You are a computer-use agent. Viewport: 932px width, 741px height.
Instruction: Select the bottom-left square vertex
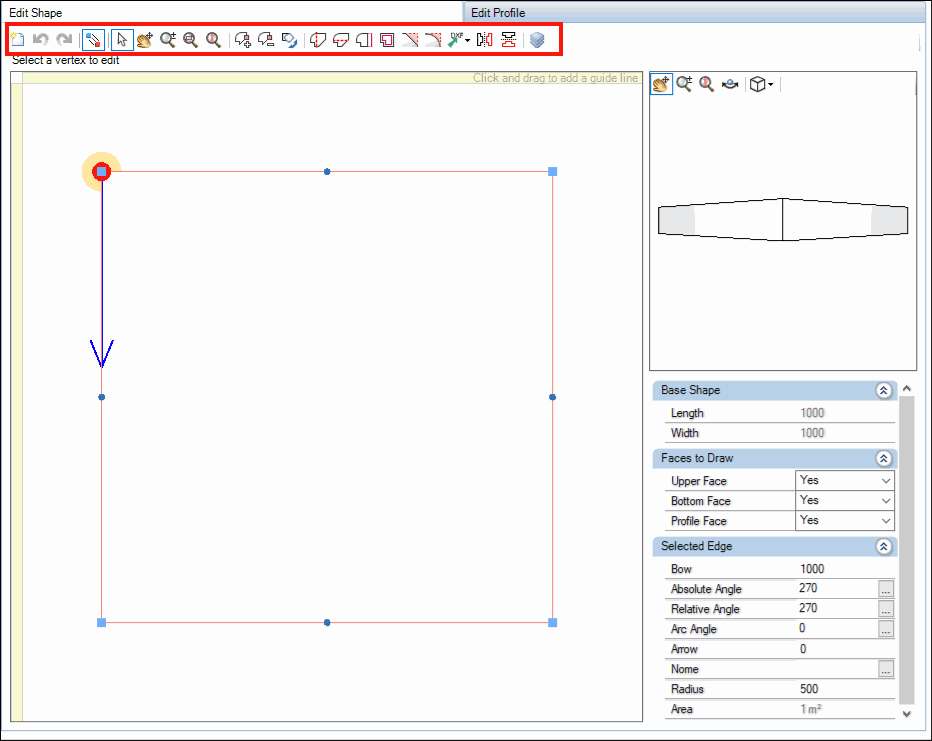[102, 623]
